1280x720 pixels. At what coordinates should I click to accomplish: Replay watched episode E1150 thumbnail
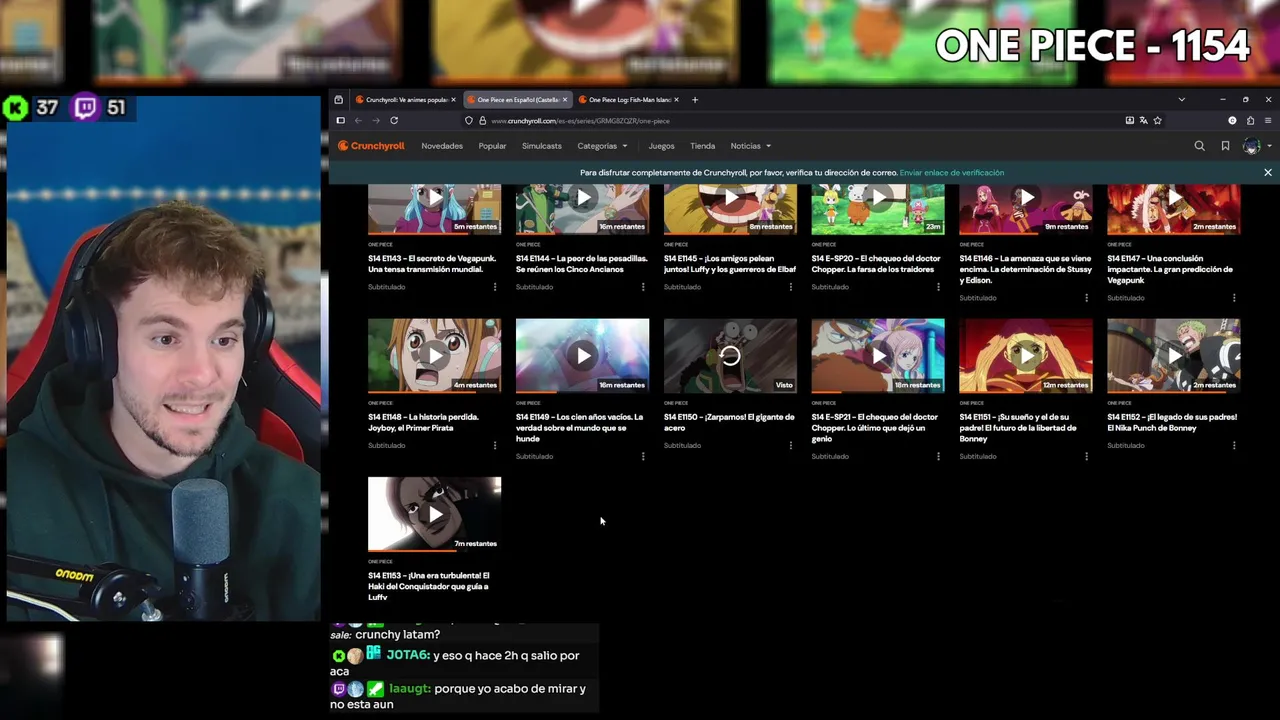(730, 355)
